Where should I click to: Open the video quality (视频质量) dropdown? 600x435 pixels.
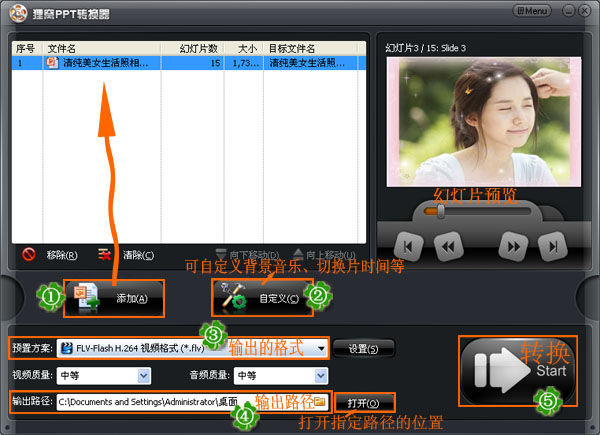(104, 376)
